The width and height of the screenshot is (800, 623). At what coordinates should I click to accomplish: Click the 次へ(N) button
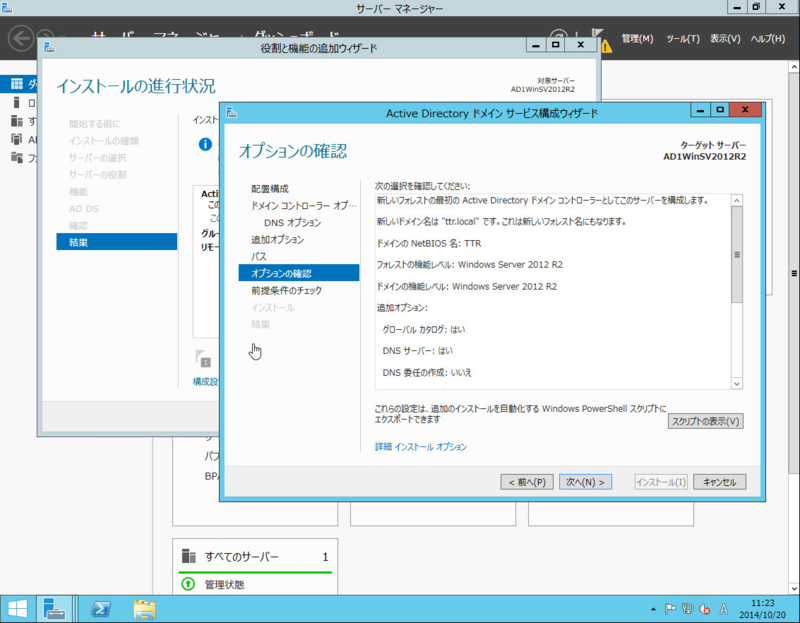click(x=585, y=482)
